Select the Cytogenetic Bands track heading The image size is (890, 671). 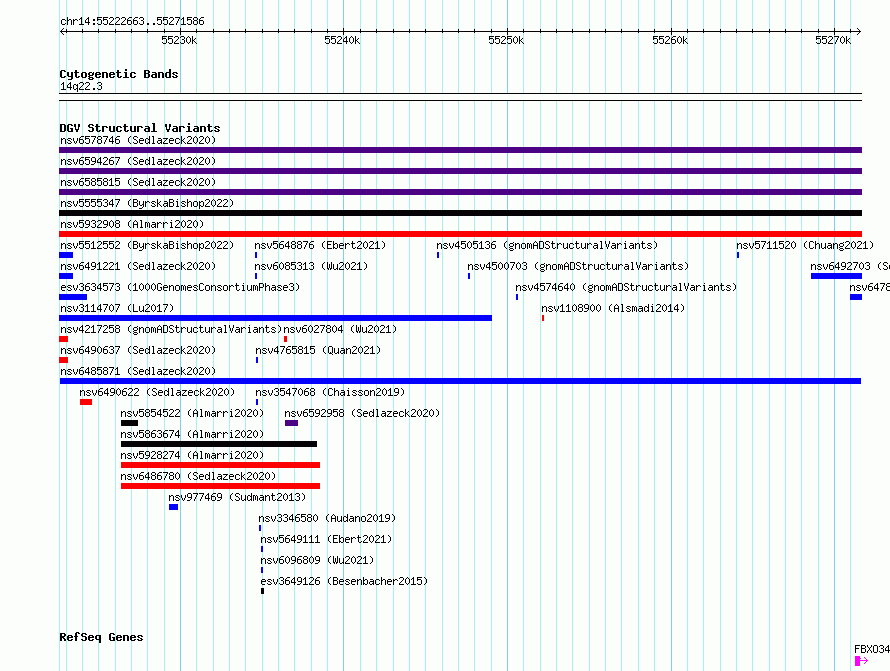119,74
